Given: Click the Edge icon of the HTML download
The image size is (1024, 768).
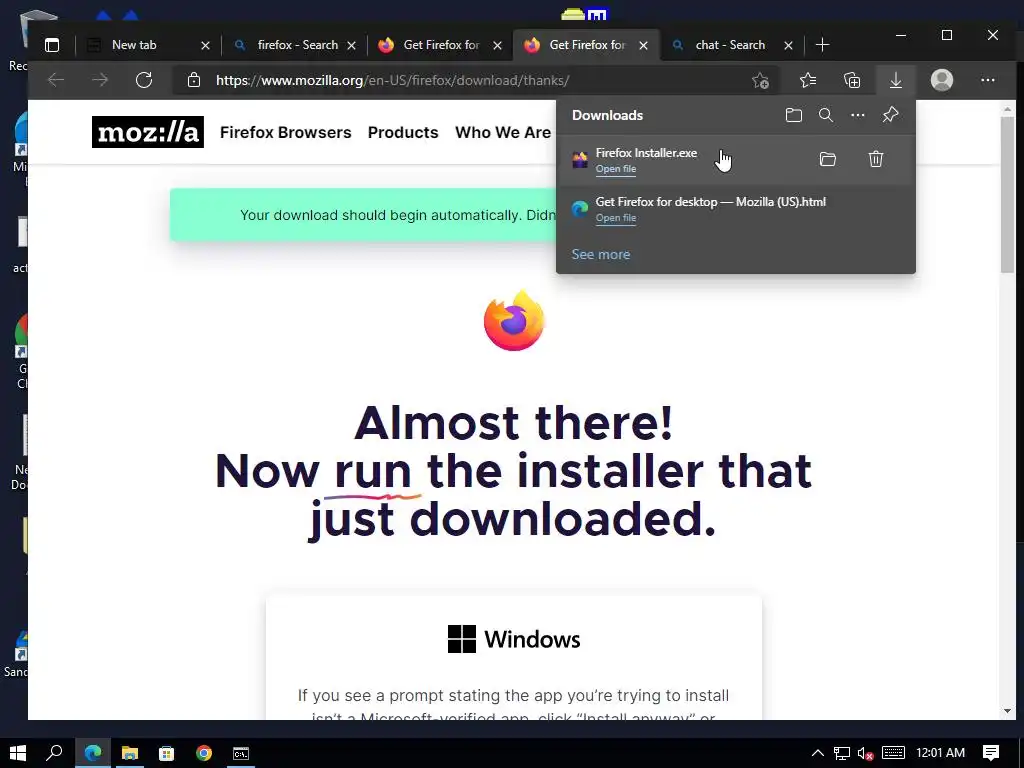Looking at the screenshot, I should 580,208.
